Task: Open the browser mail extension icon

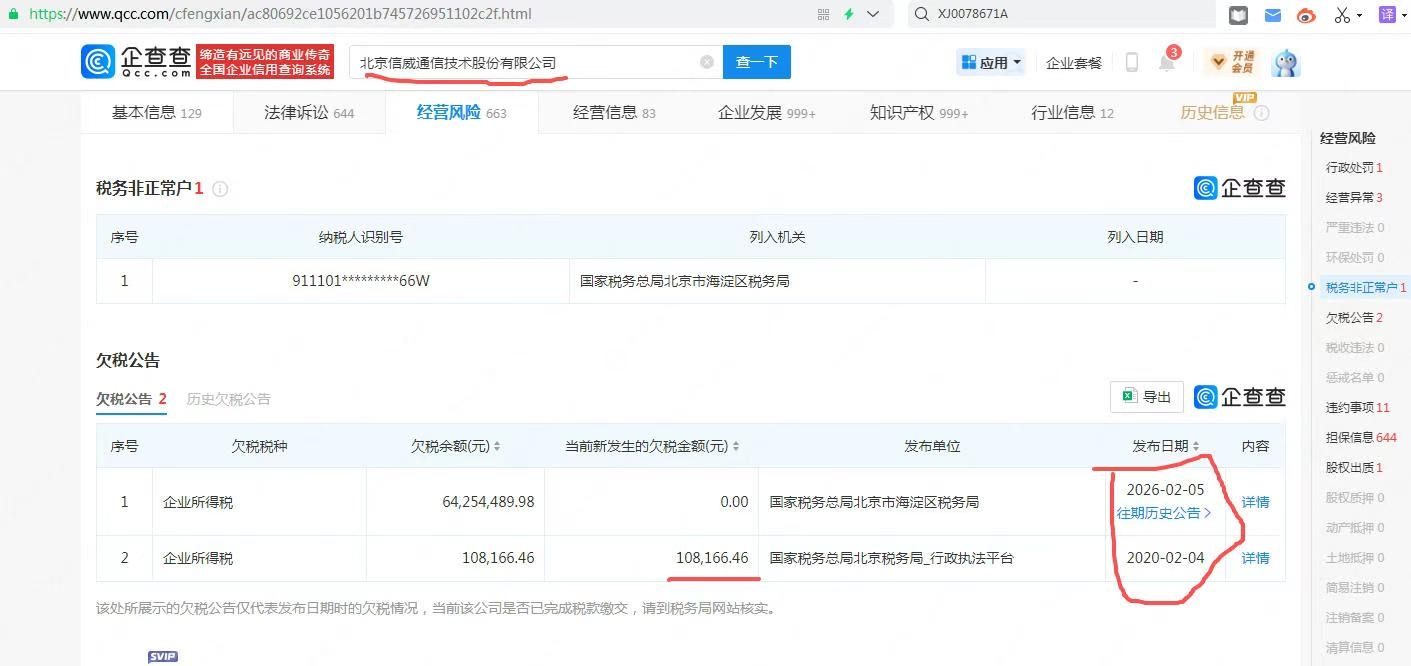Action: [x=1273, y=15]
